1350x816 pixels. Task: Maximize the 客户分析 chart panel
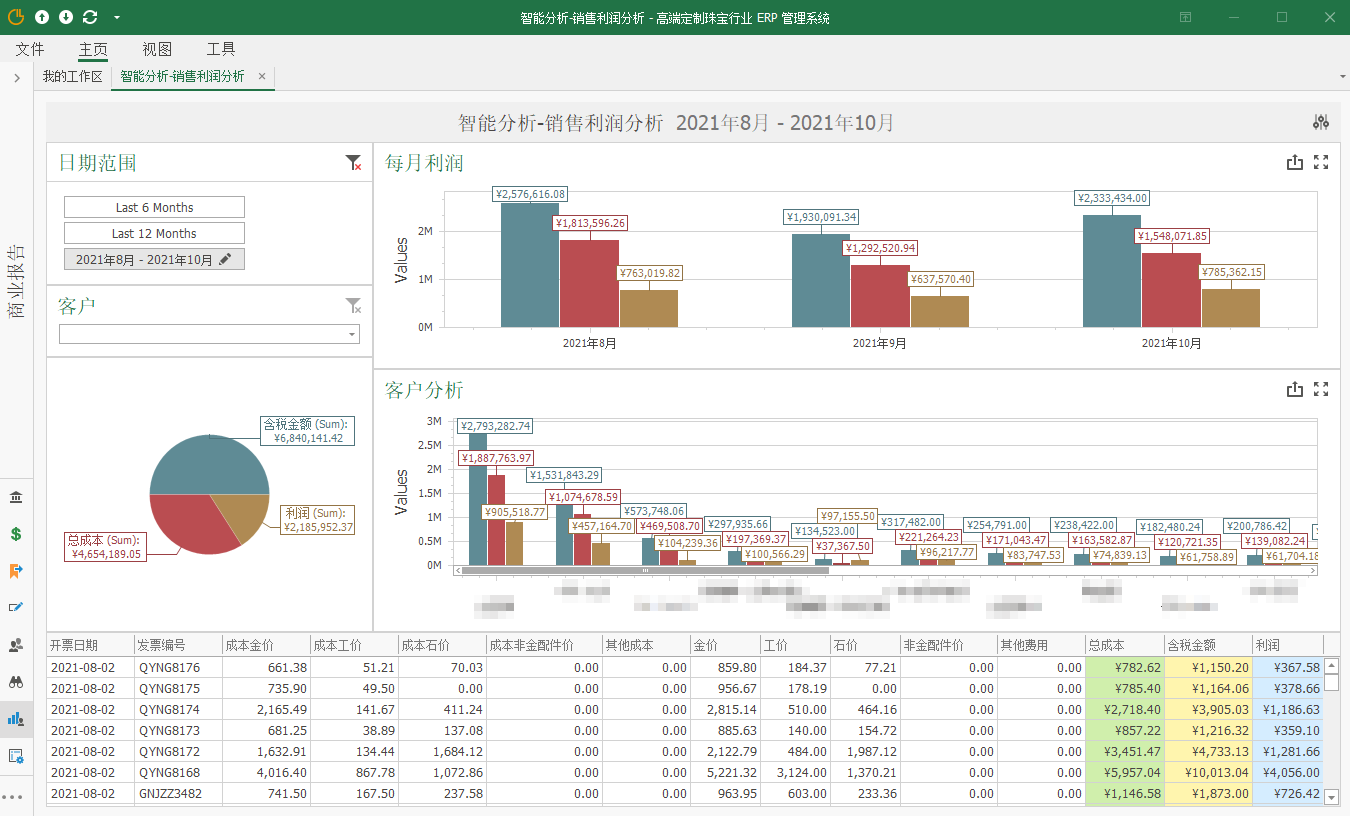[1321, 390]
